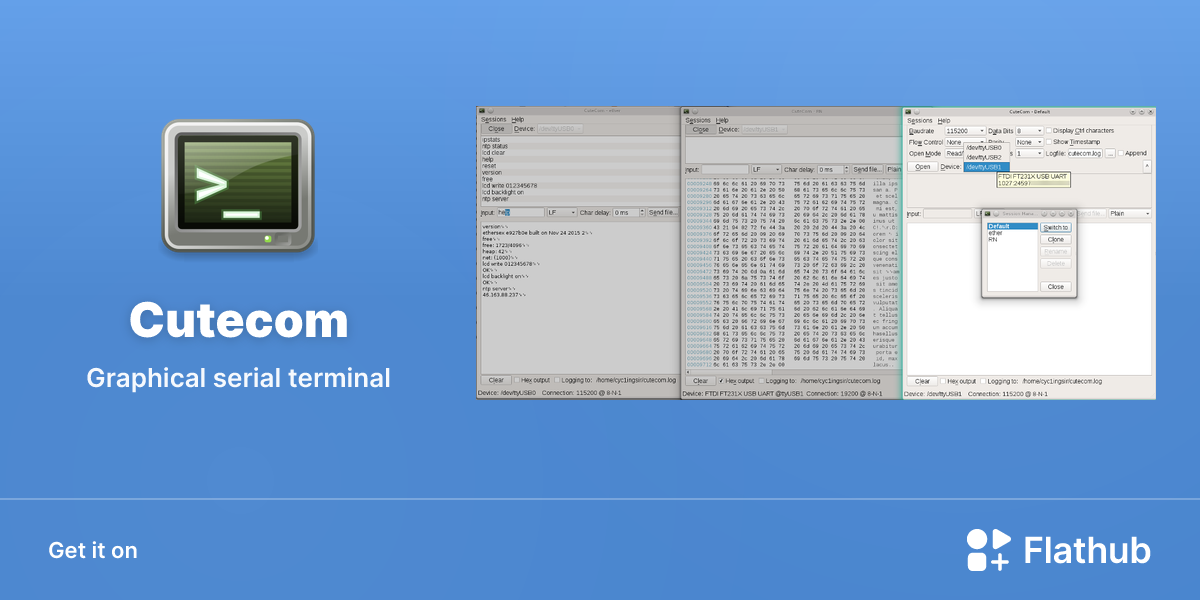Viewport: 1200px width, 600px height.
Task: Open the Help menu in the left window
Action: click(x=517, y=119)
